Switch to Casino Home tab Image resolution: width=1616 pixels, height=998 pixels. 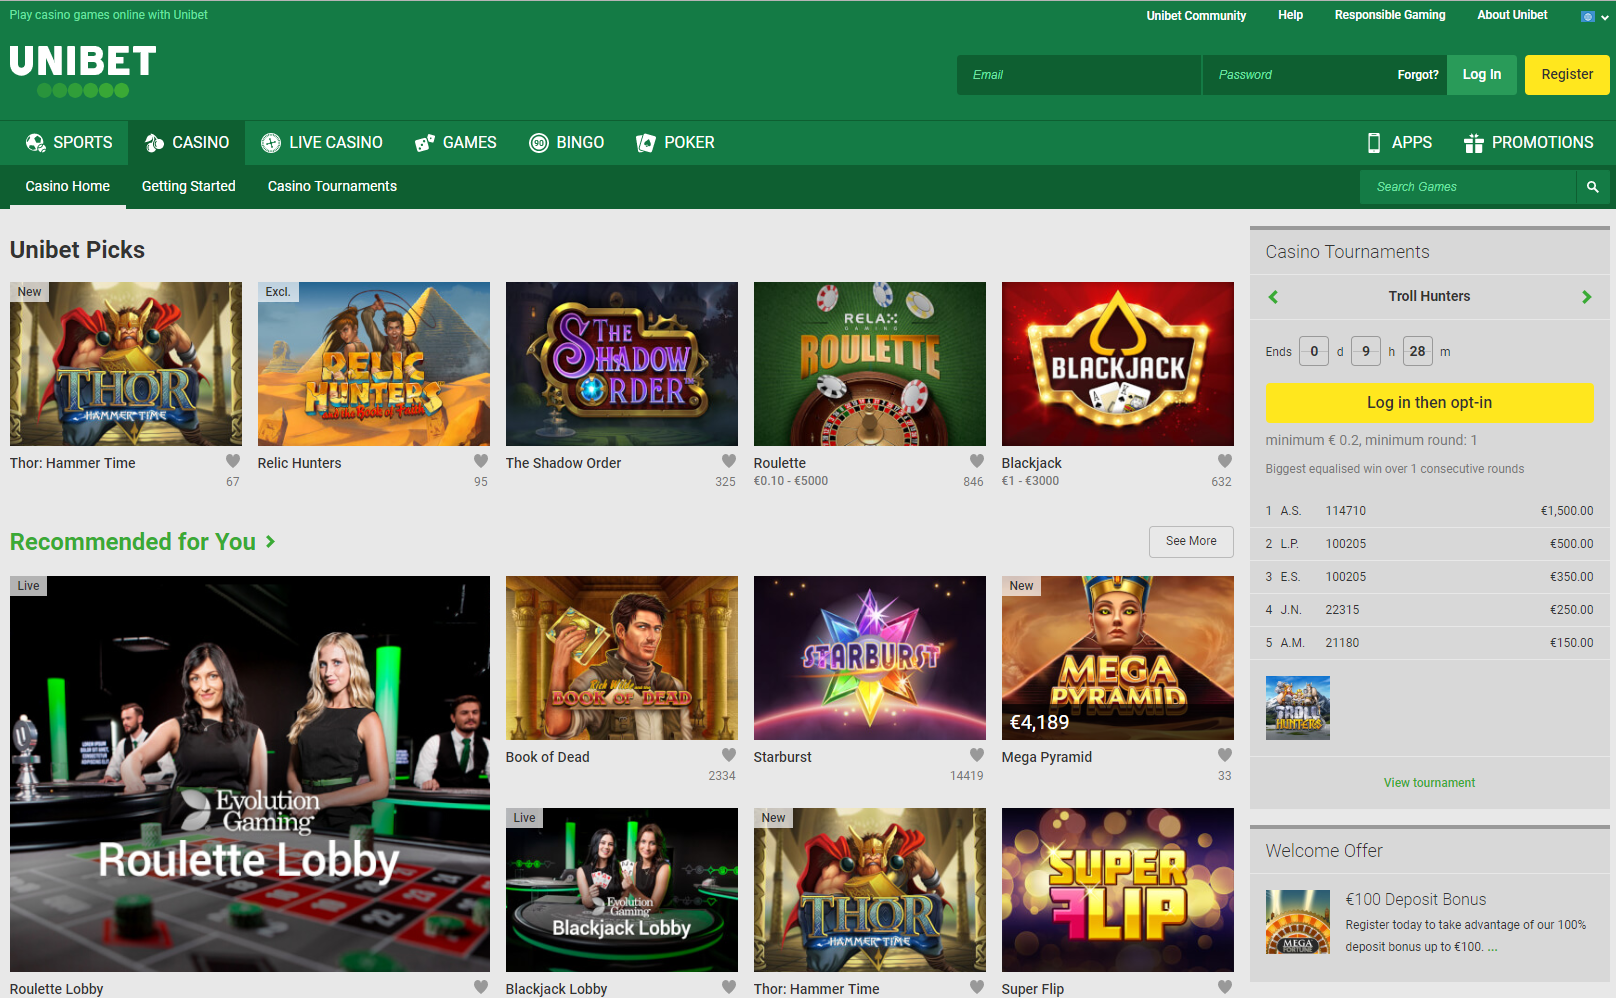tap(68, 186)
